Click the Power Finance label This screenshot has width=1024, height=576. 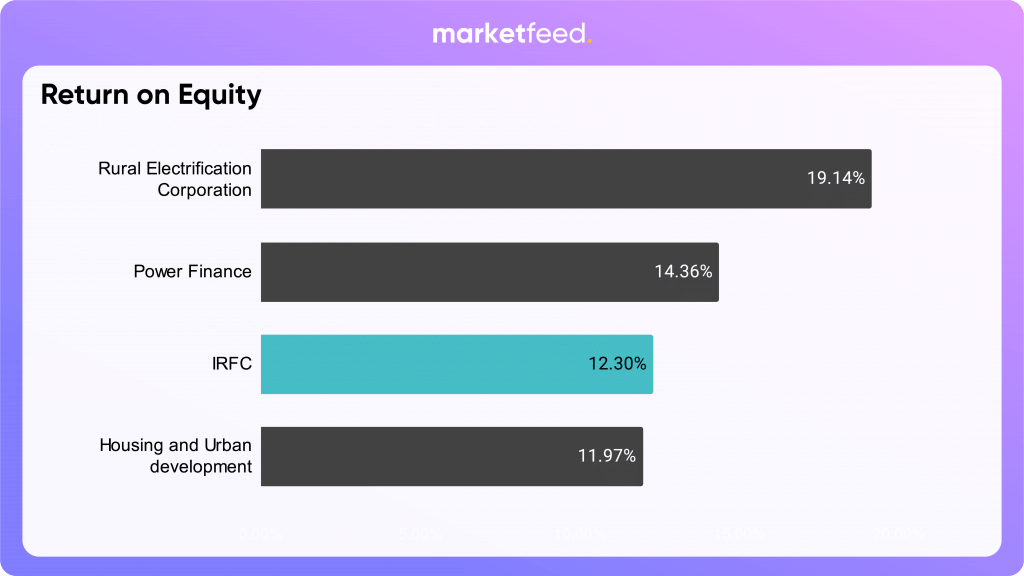tap(193, 271)
